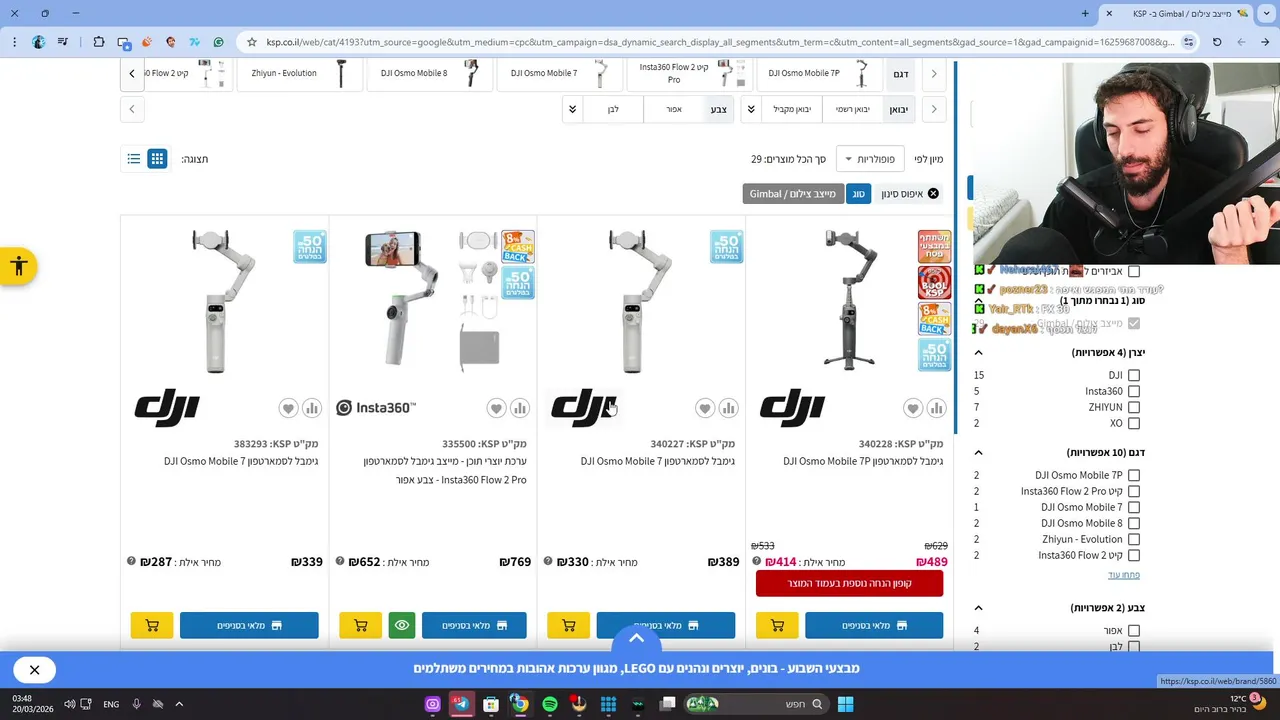Add ₪389 Osmo Mobile 7 to cart
Screen dimensions: 1280x720
tap(569, 625)
